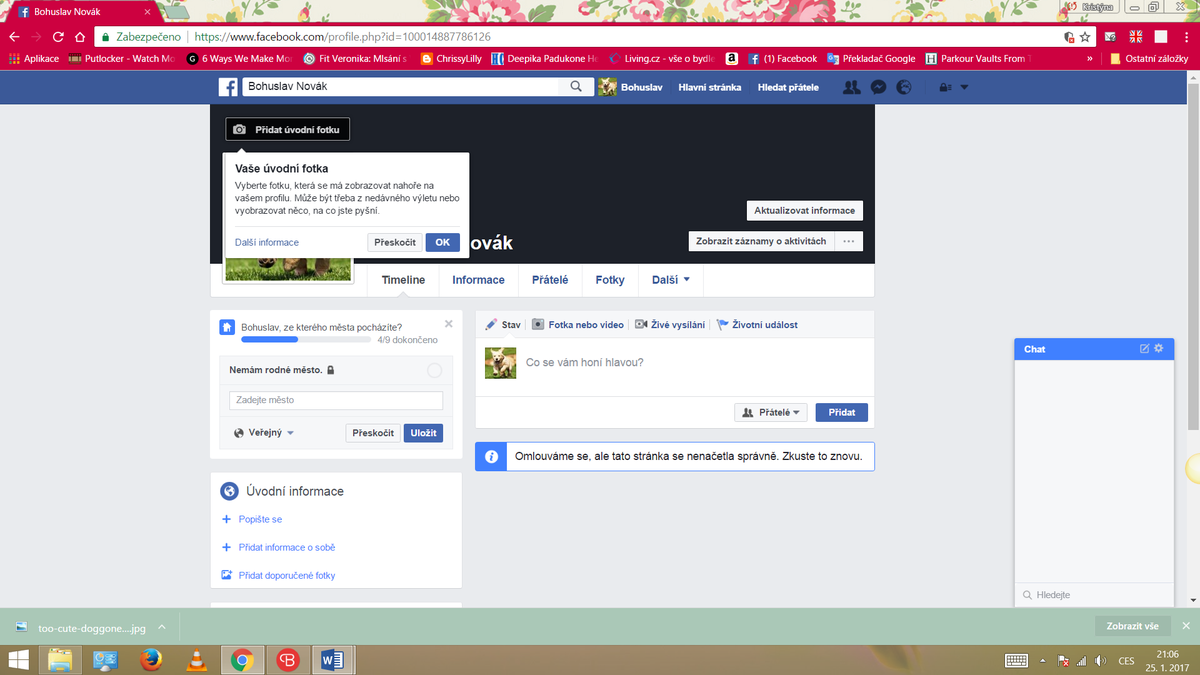The image size is (1200, 675).
Task: Click the search magnifier icon
Action: point(576,87)
